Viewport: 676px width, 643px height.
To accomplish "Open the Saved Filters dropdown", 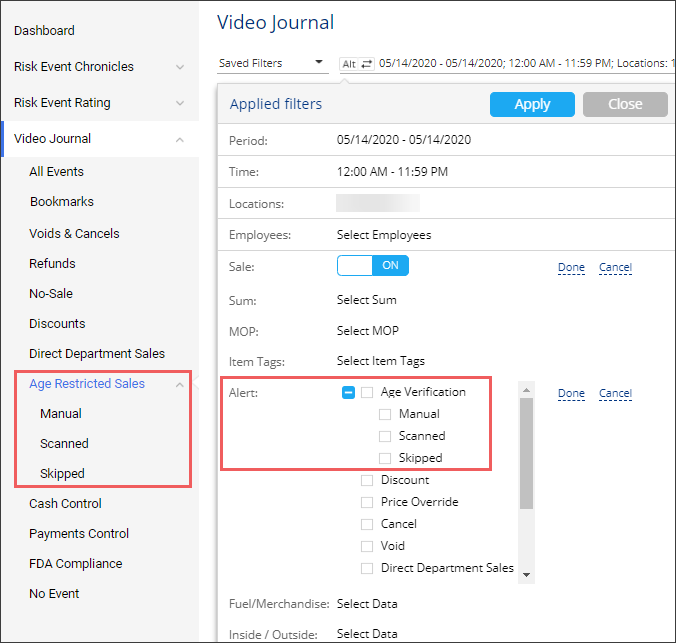I will coord(272,63).
